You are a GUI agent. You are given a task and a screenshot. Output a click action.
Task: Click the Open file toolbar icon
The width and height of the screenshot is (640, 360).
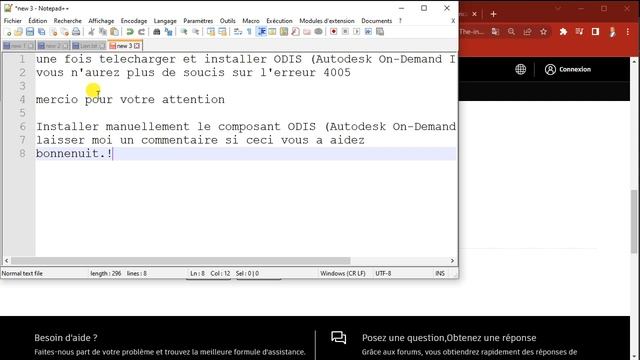[19, 32]
